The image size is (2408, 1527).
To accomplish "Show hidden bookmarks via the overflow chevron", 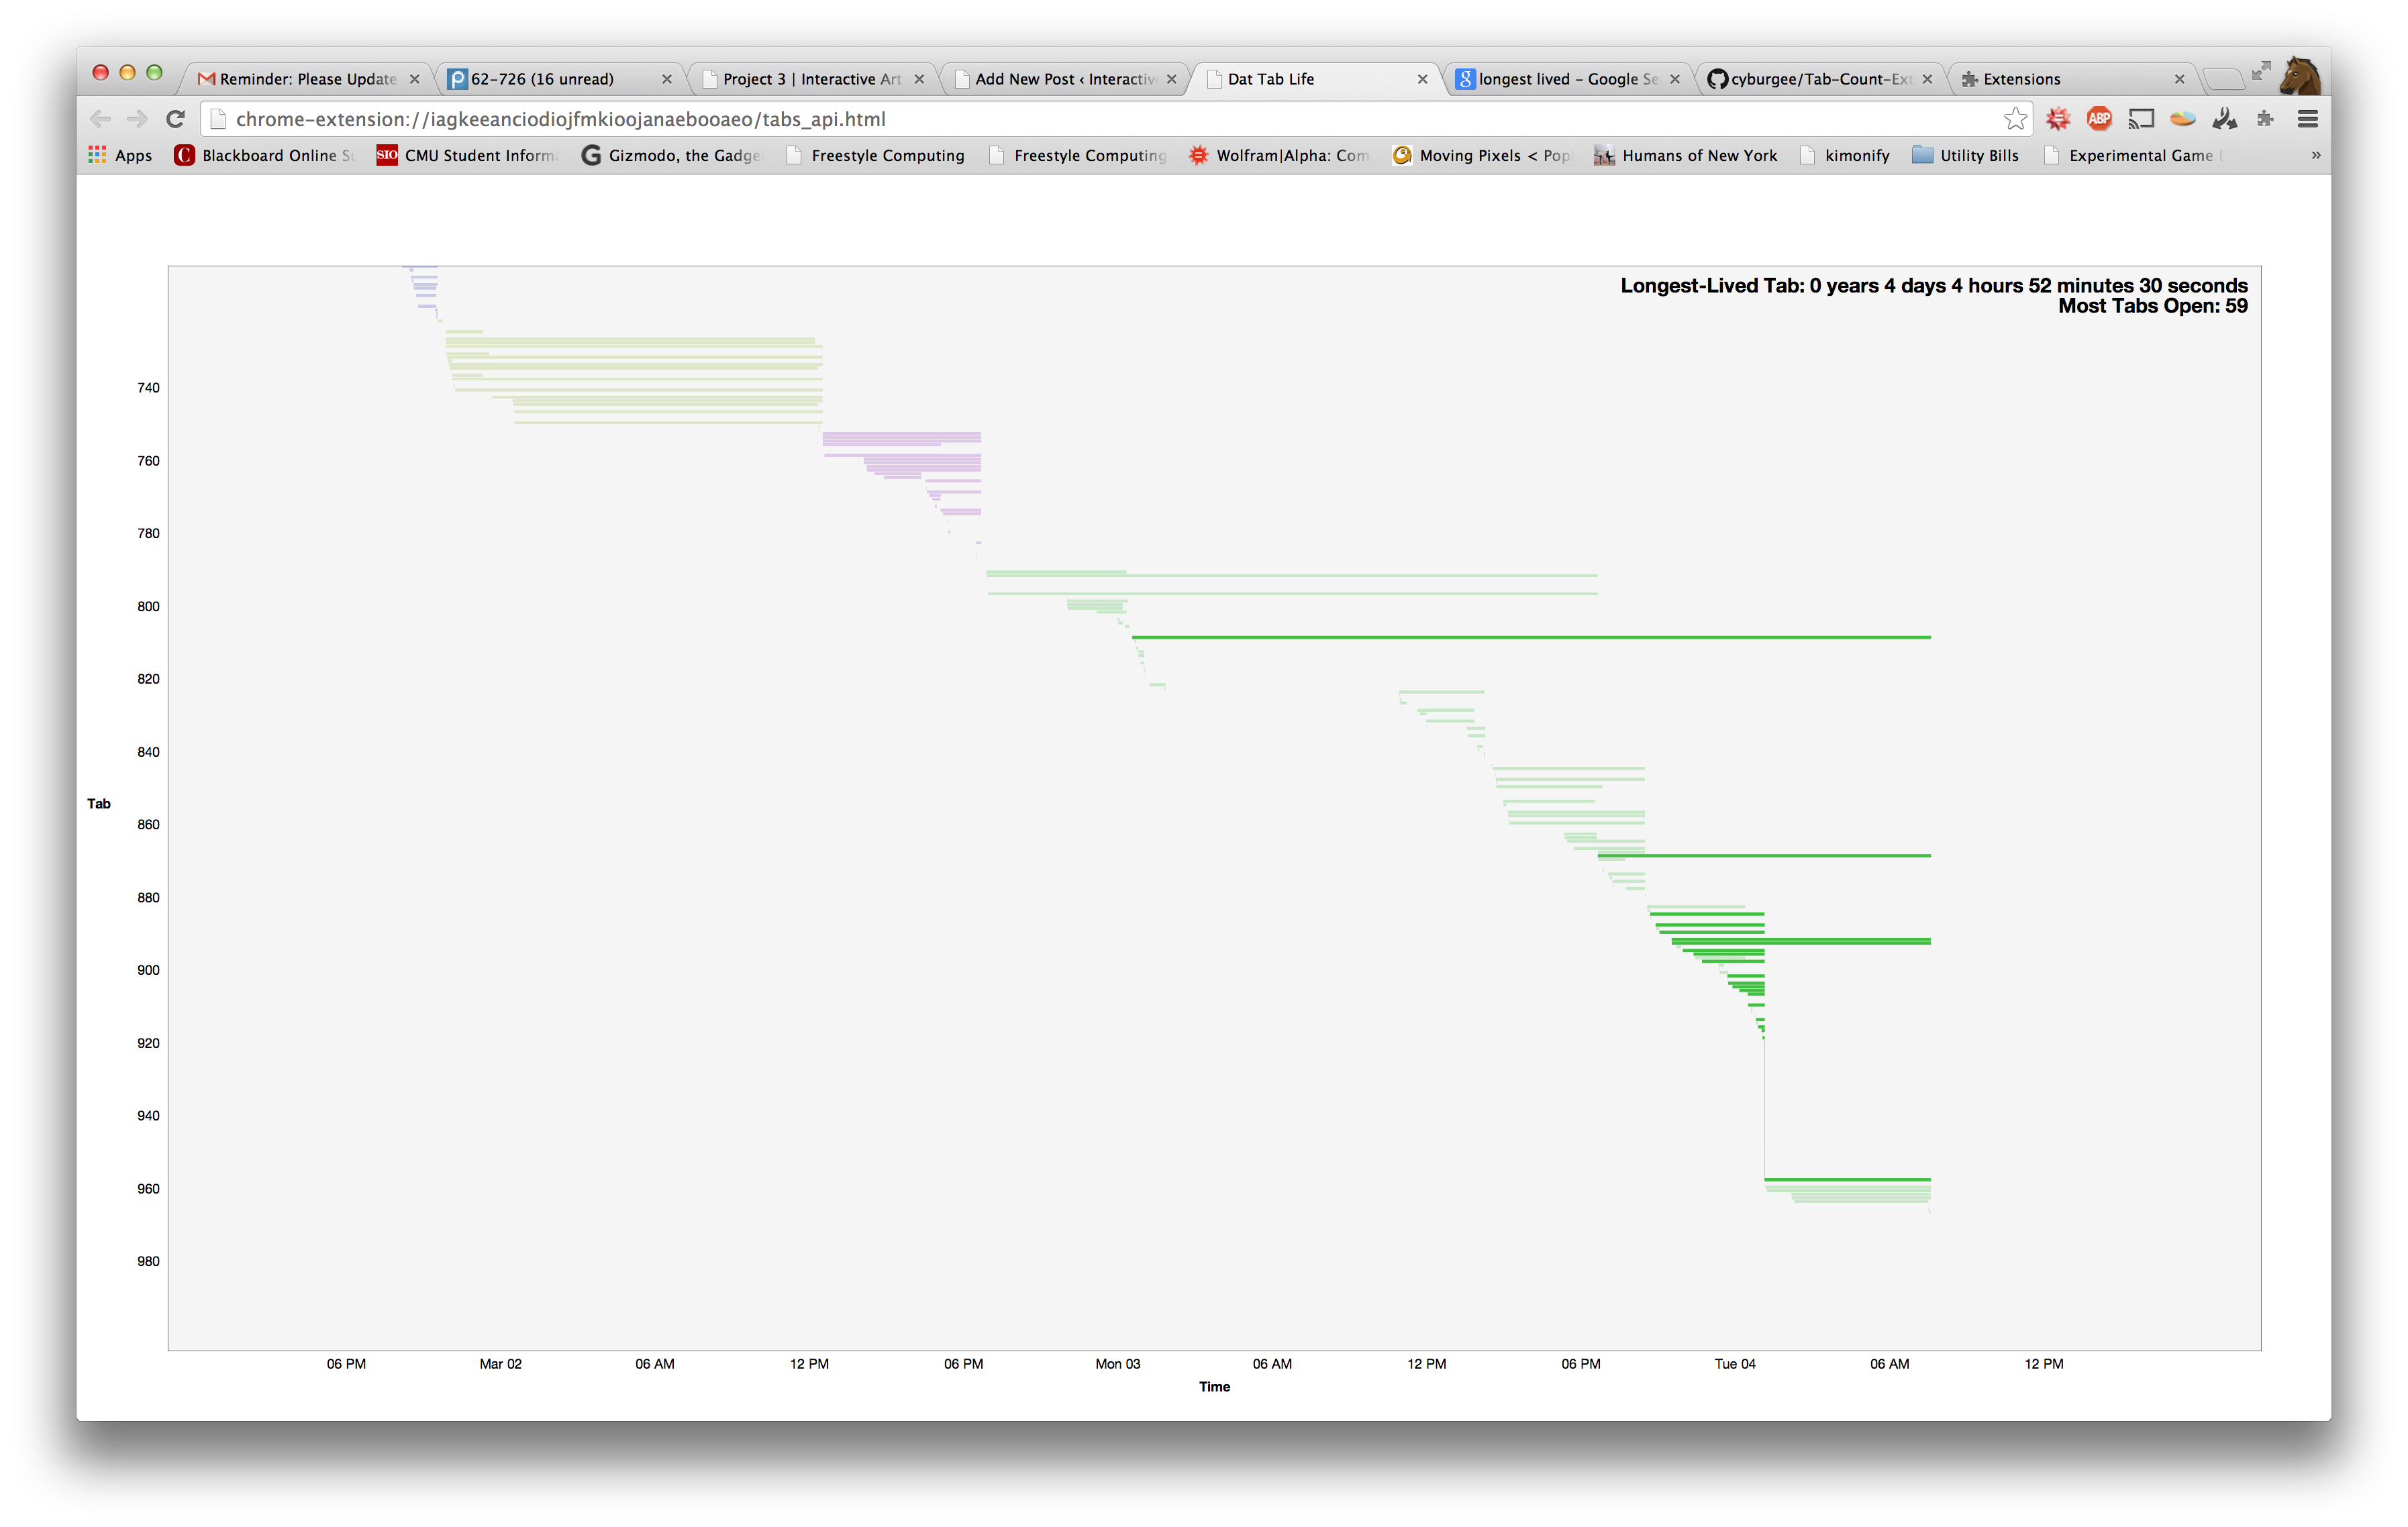I will pos(2316,155).
